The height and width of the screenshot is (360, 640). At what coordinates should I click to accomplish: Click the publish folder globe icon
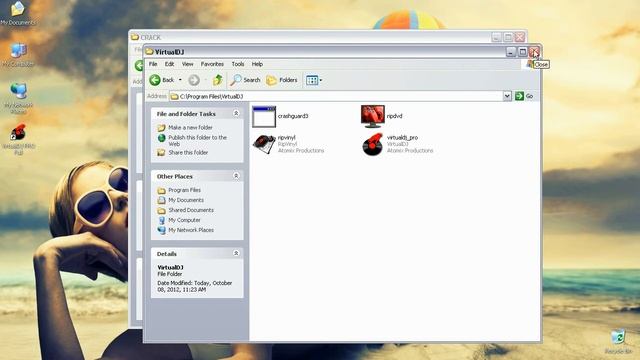coord(162,138)
